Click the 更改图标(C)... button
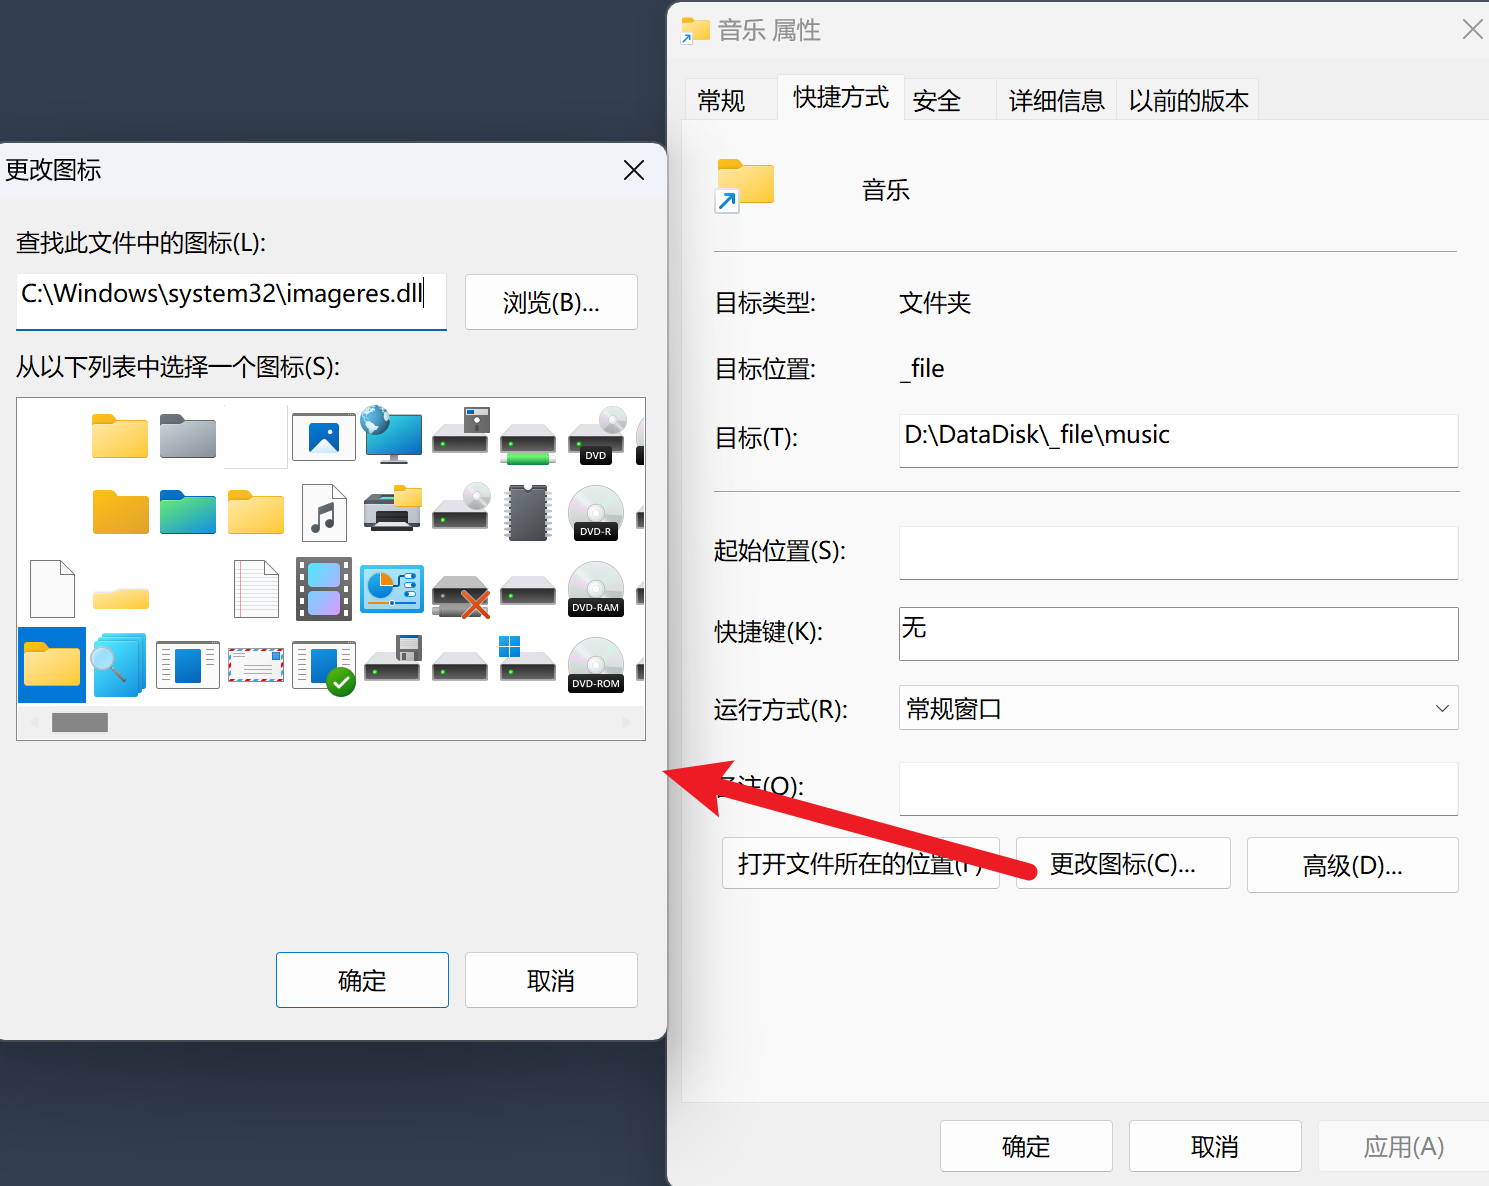The height and width of the screenshot is (1186, 1489). 1123,863
